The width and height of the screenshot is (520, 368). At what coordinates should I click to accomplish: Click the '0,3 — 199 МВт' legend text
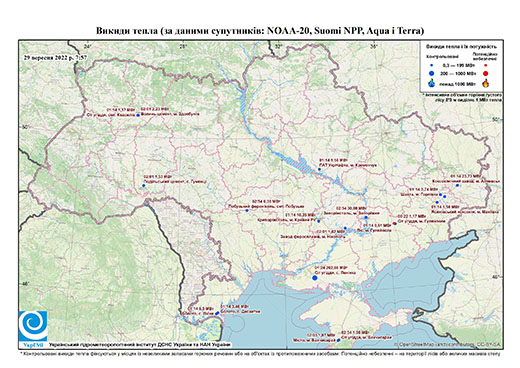click(x=458, y=65)
